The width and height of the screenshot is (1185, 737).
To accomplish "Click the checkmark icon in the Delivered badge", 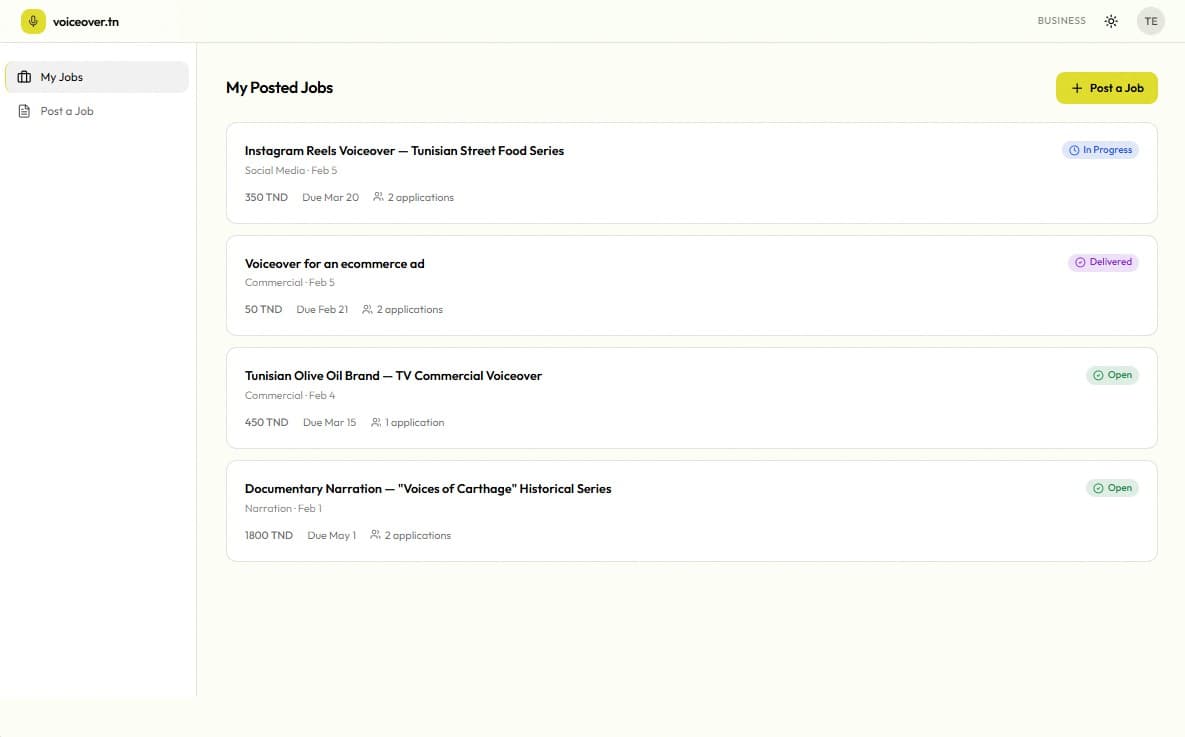I will [1079, 262].
